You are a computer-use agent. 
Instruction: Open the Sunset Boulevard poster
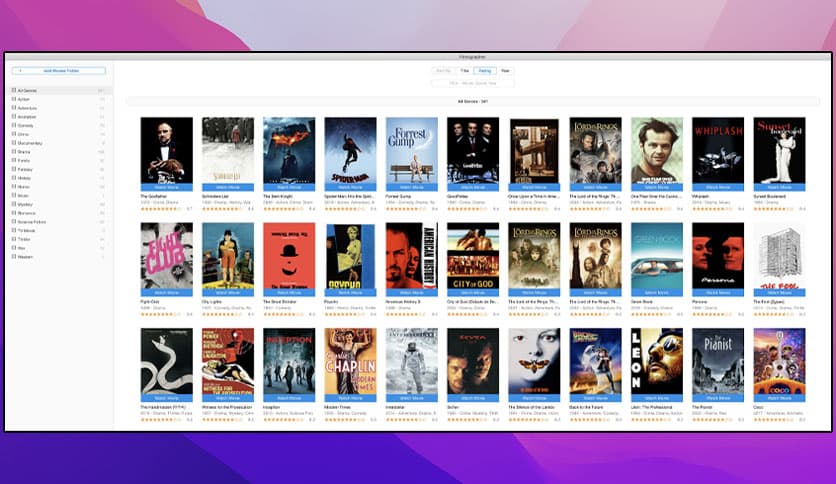(x=779, y=151)
